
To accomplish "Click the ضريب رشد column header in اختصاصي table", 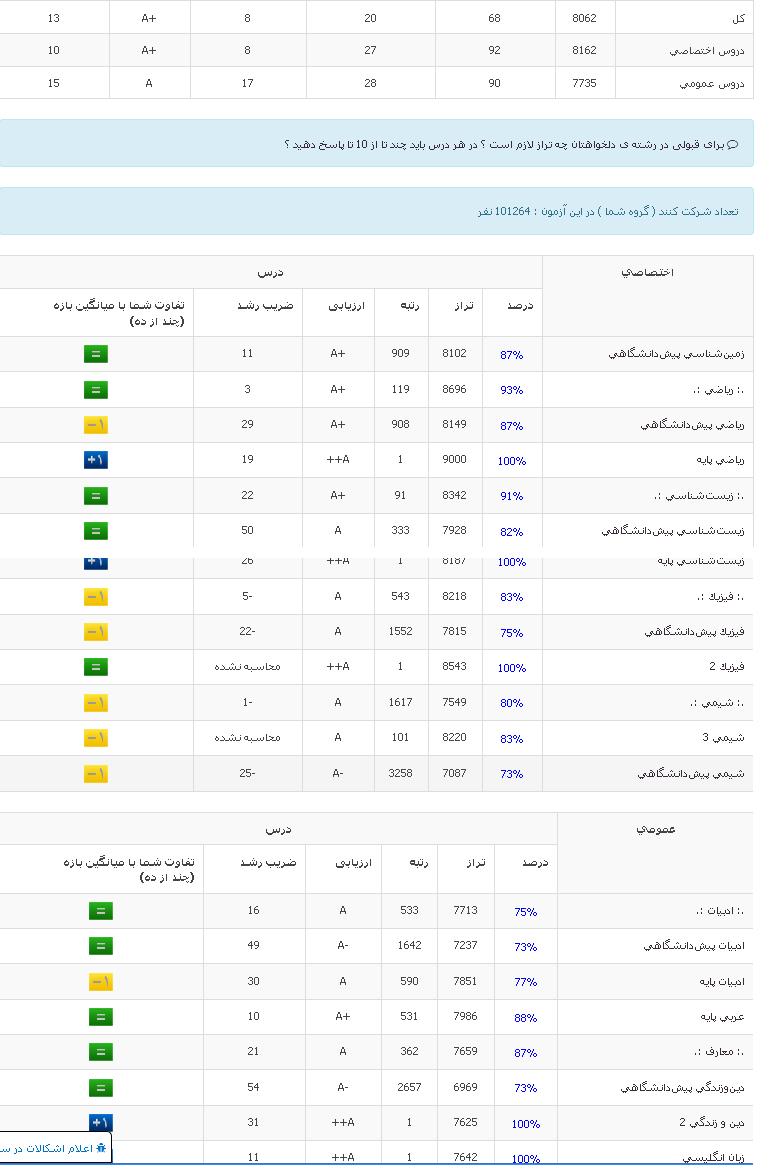I will pos(265,306).
